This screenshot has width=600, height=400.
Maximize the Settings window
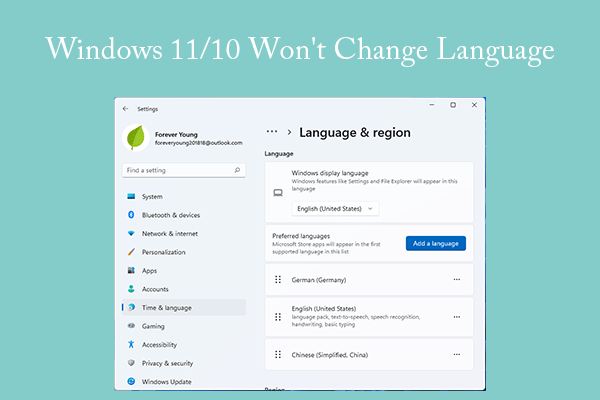(453, 105)
